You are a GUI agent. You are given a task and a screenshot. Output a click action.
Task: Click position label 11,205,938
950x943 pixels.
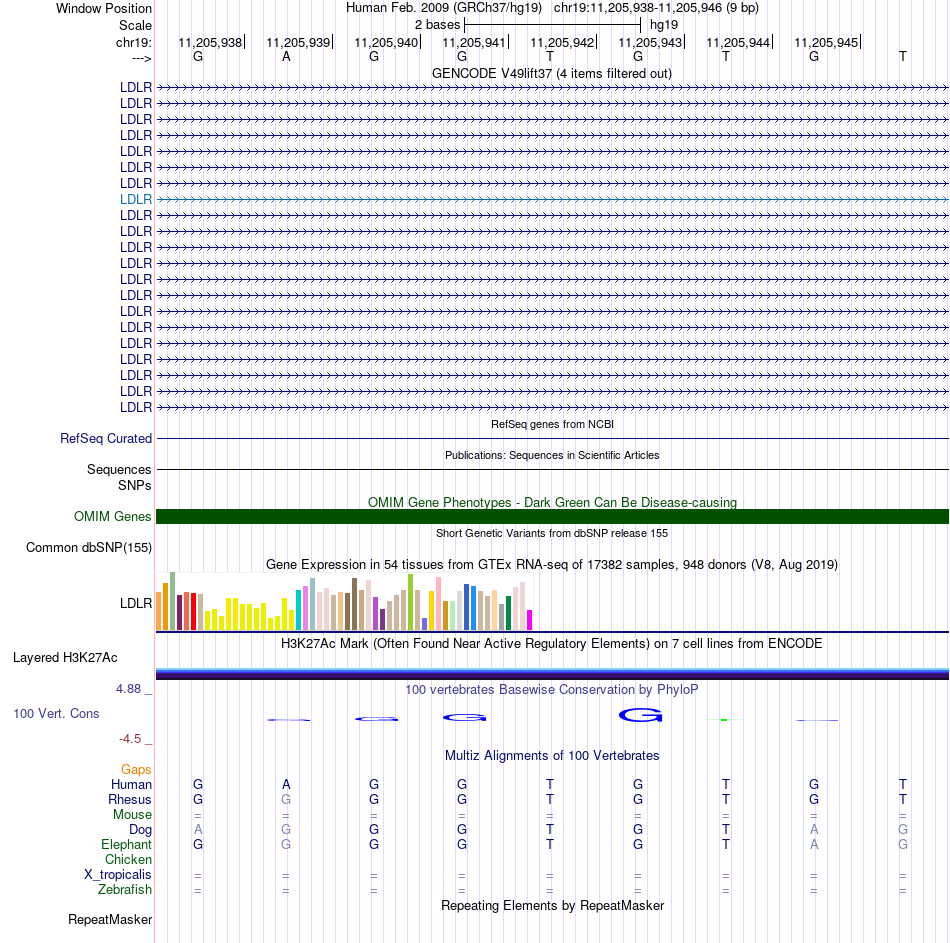(x=210, y=42)
